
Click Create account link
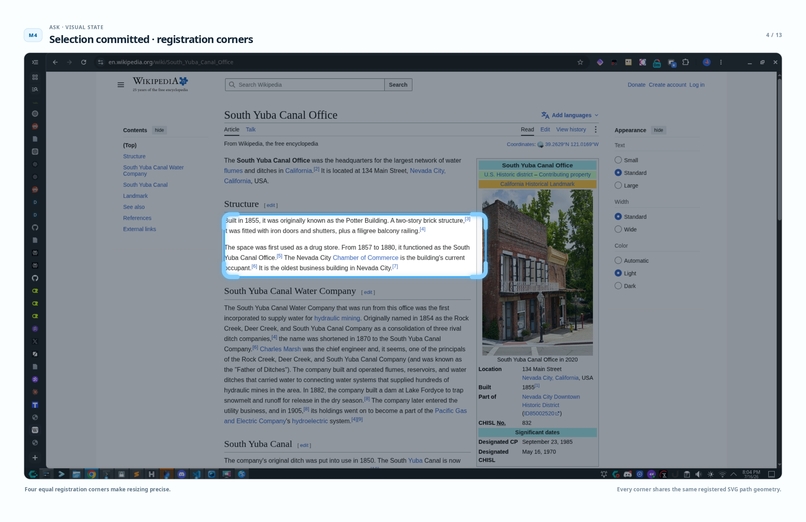click(667, 85)
